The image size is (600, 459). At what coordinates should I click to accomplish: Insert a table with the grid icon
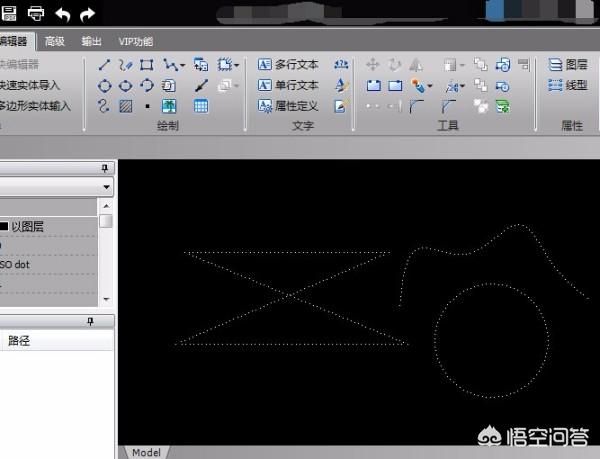tap(201, 105)
